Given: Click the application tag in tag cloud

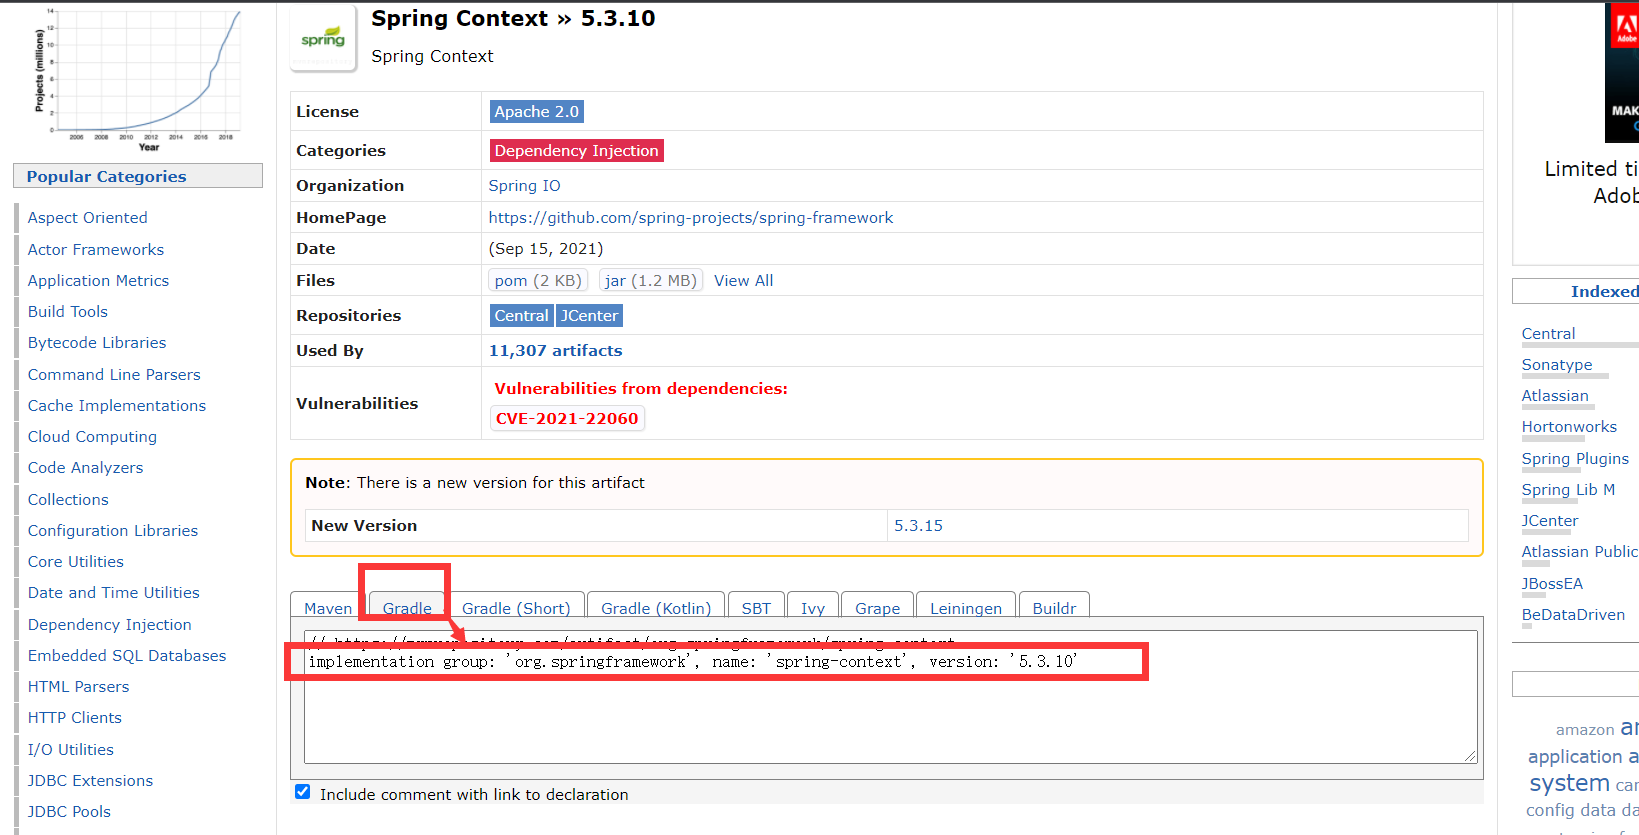Looking at the screenshot, I should pos(1575,757).
